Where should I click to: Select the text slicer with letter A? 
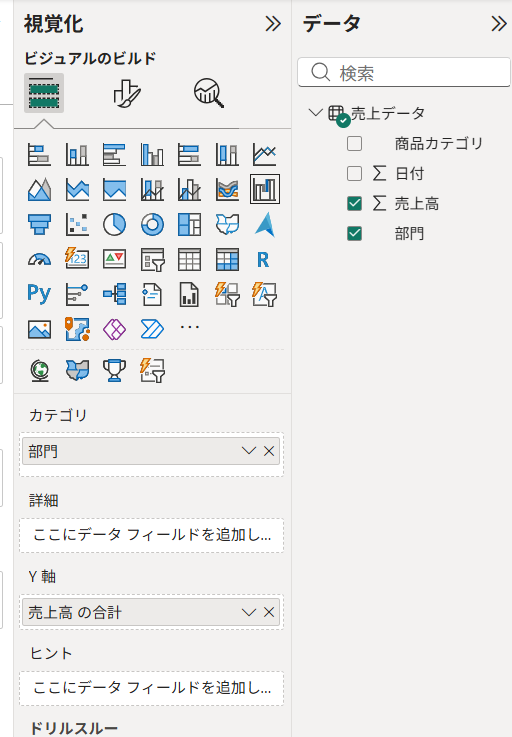265,294
